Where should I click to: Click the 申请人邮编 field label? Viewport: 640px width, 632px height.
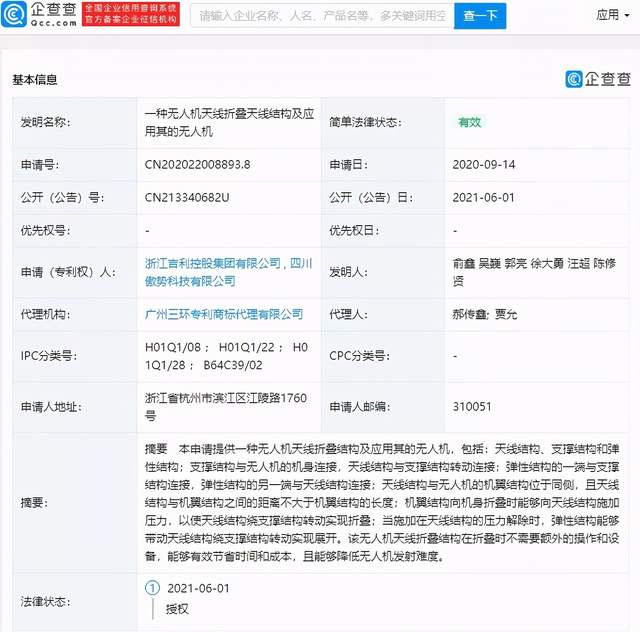click(360, 407)
